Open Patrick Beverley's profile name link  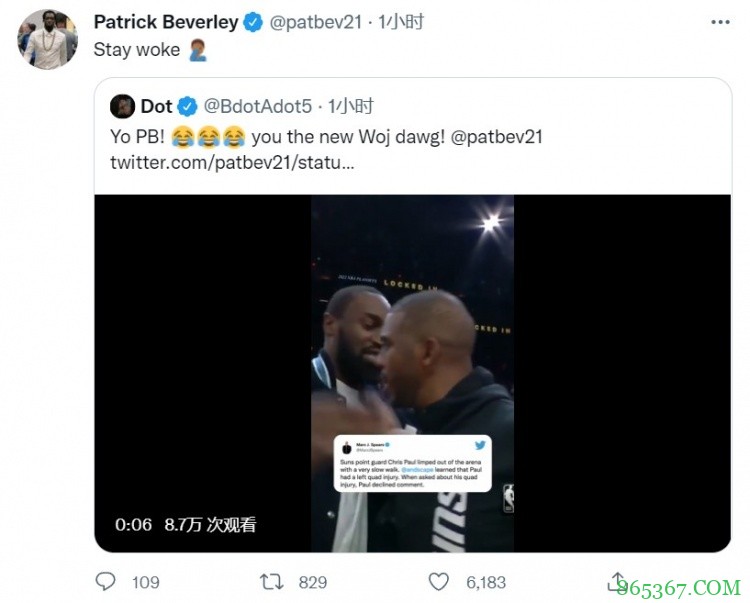[167, 22]
